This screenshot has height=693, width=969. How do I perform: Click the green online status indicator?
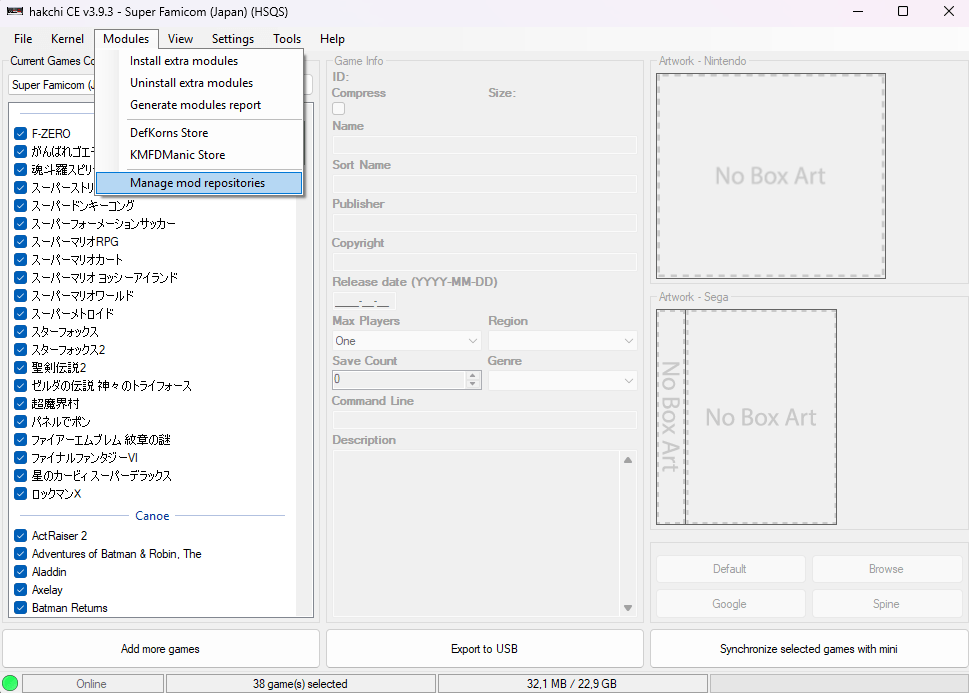click(10, 683)
